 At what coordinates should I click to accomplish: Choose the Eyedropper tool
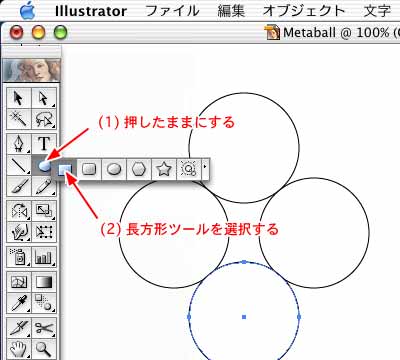19,302
